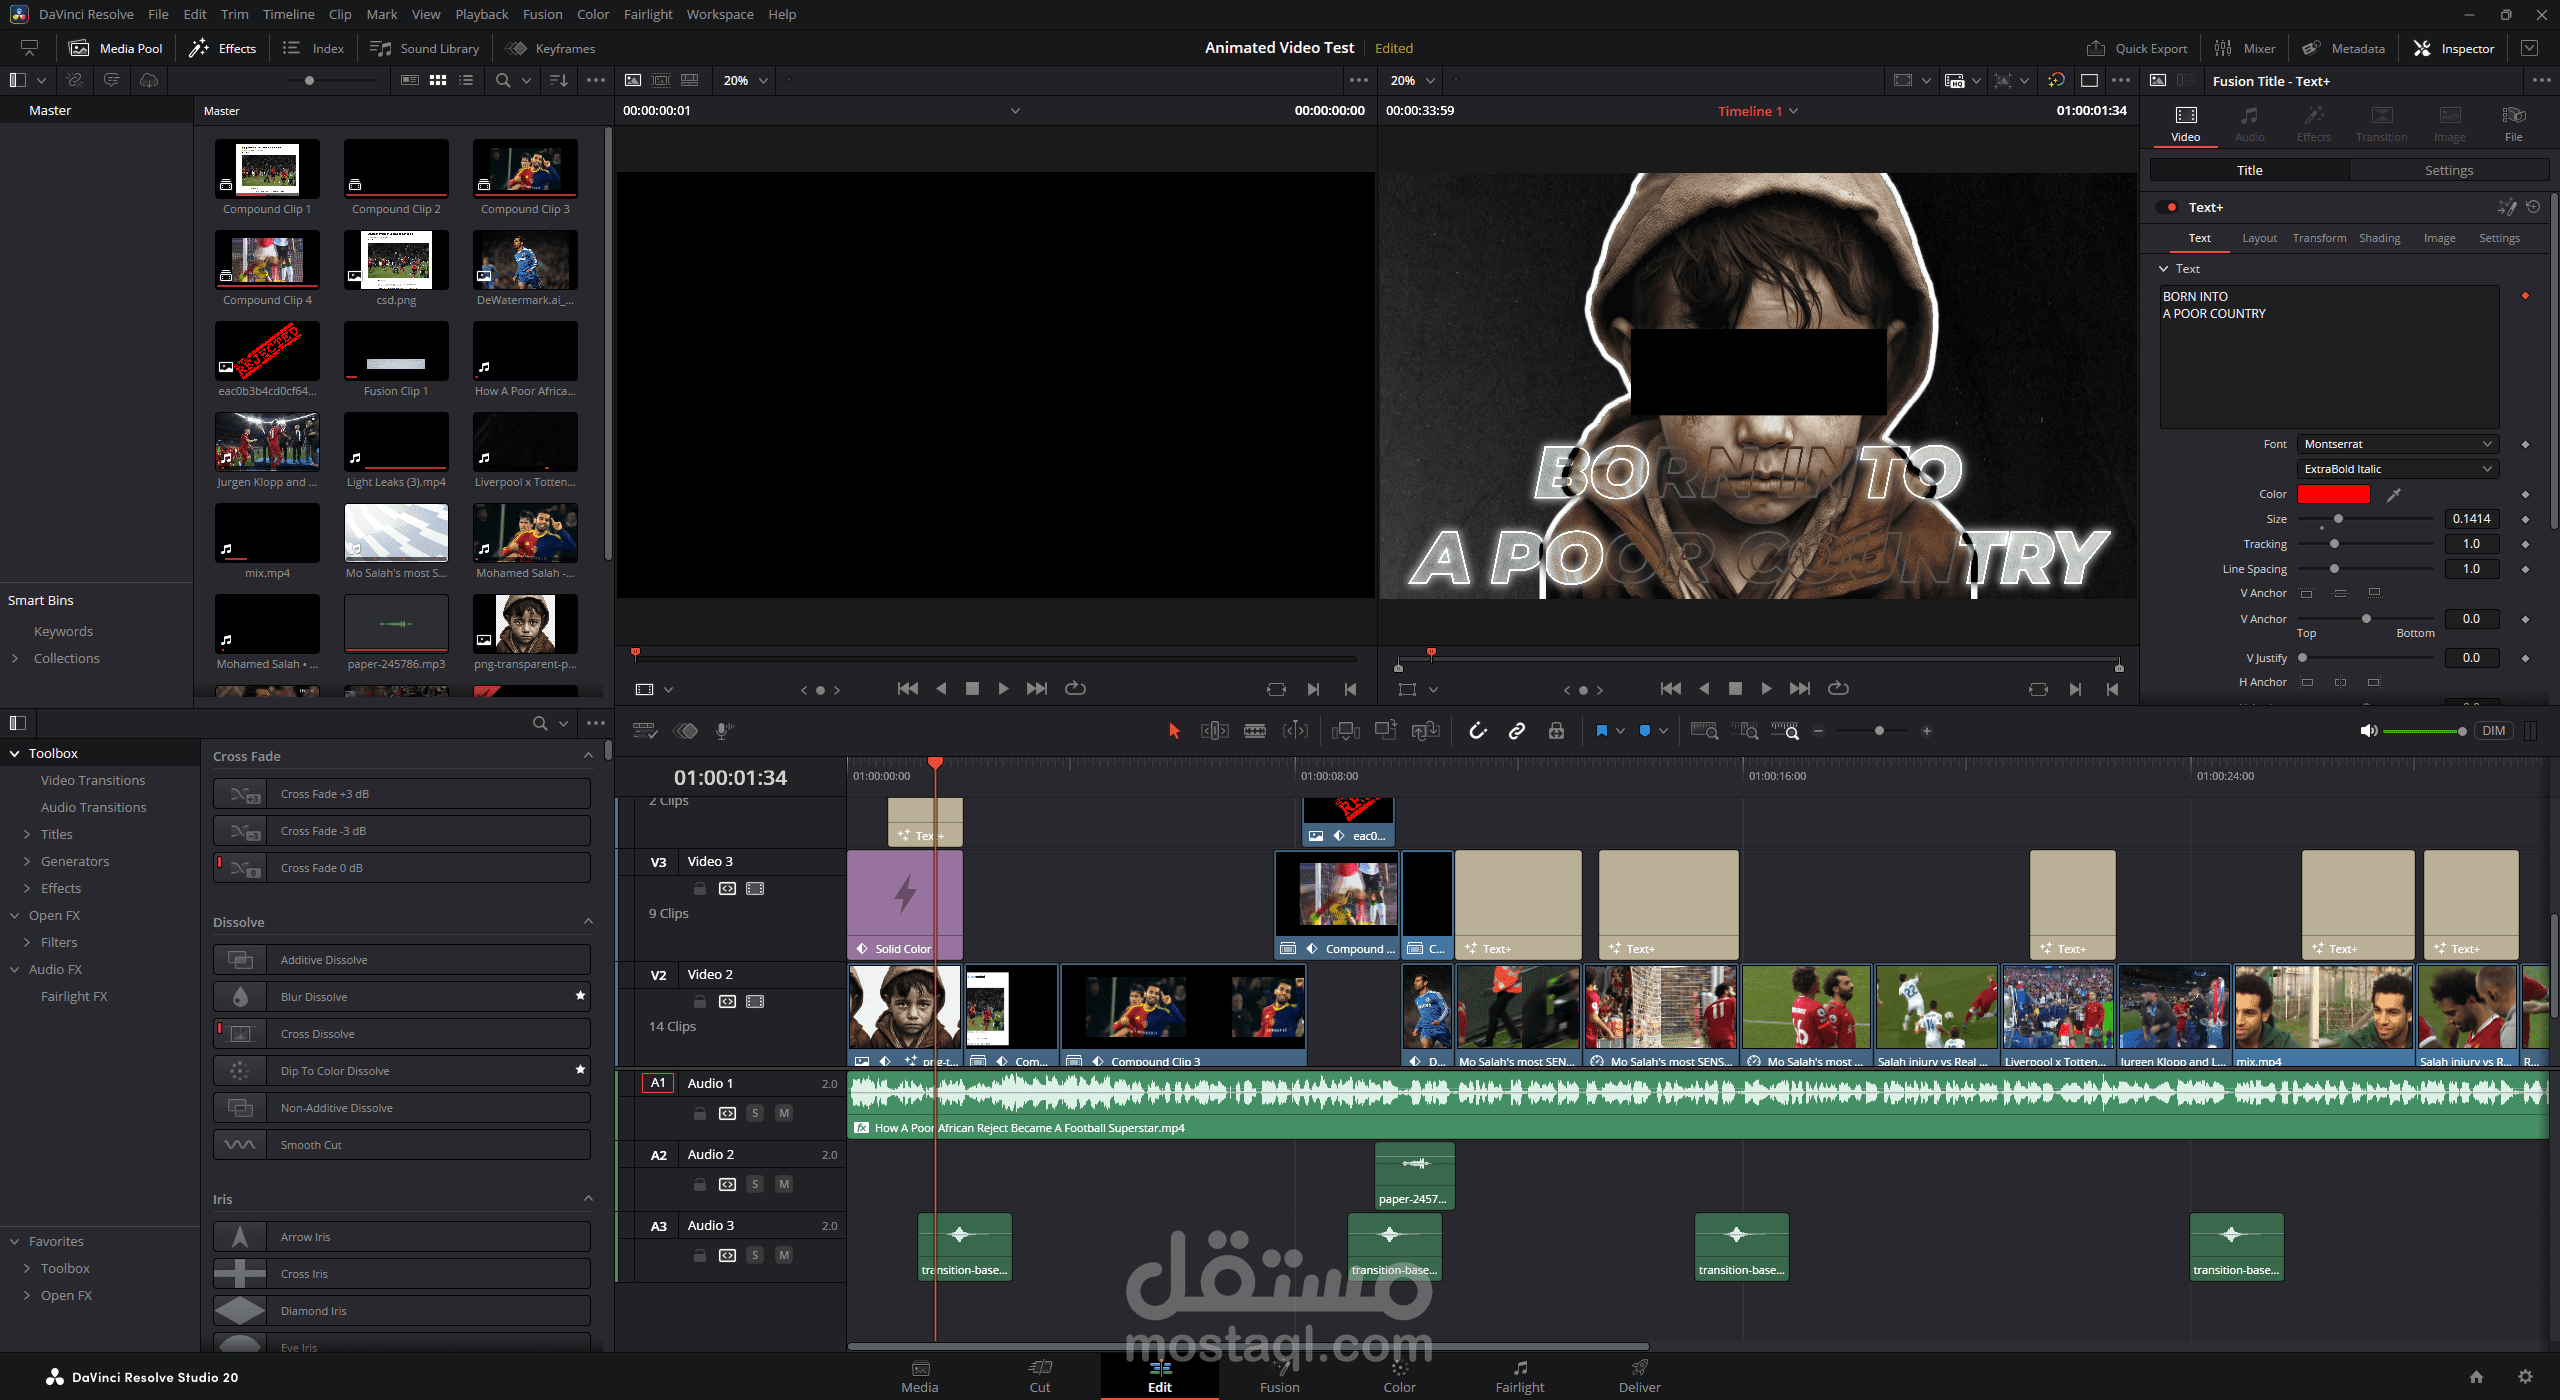Click the red text Color swatch

[x=2334, y=494]
